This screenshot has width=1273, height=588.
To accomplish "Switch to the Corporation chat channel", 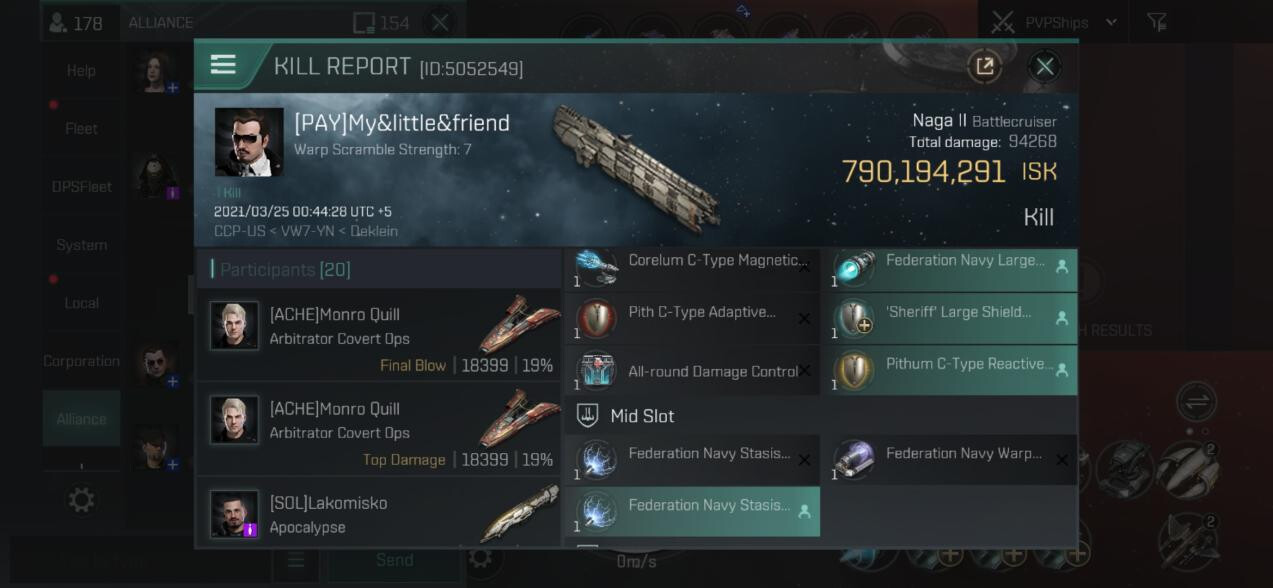I will point(81,361).
